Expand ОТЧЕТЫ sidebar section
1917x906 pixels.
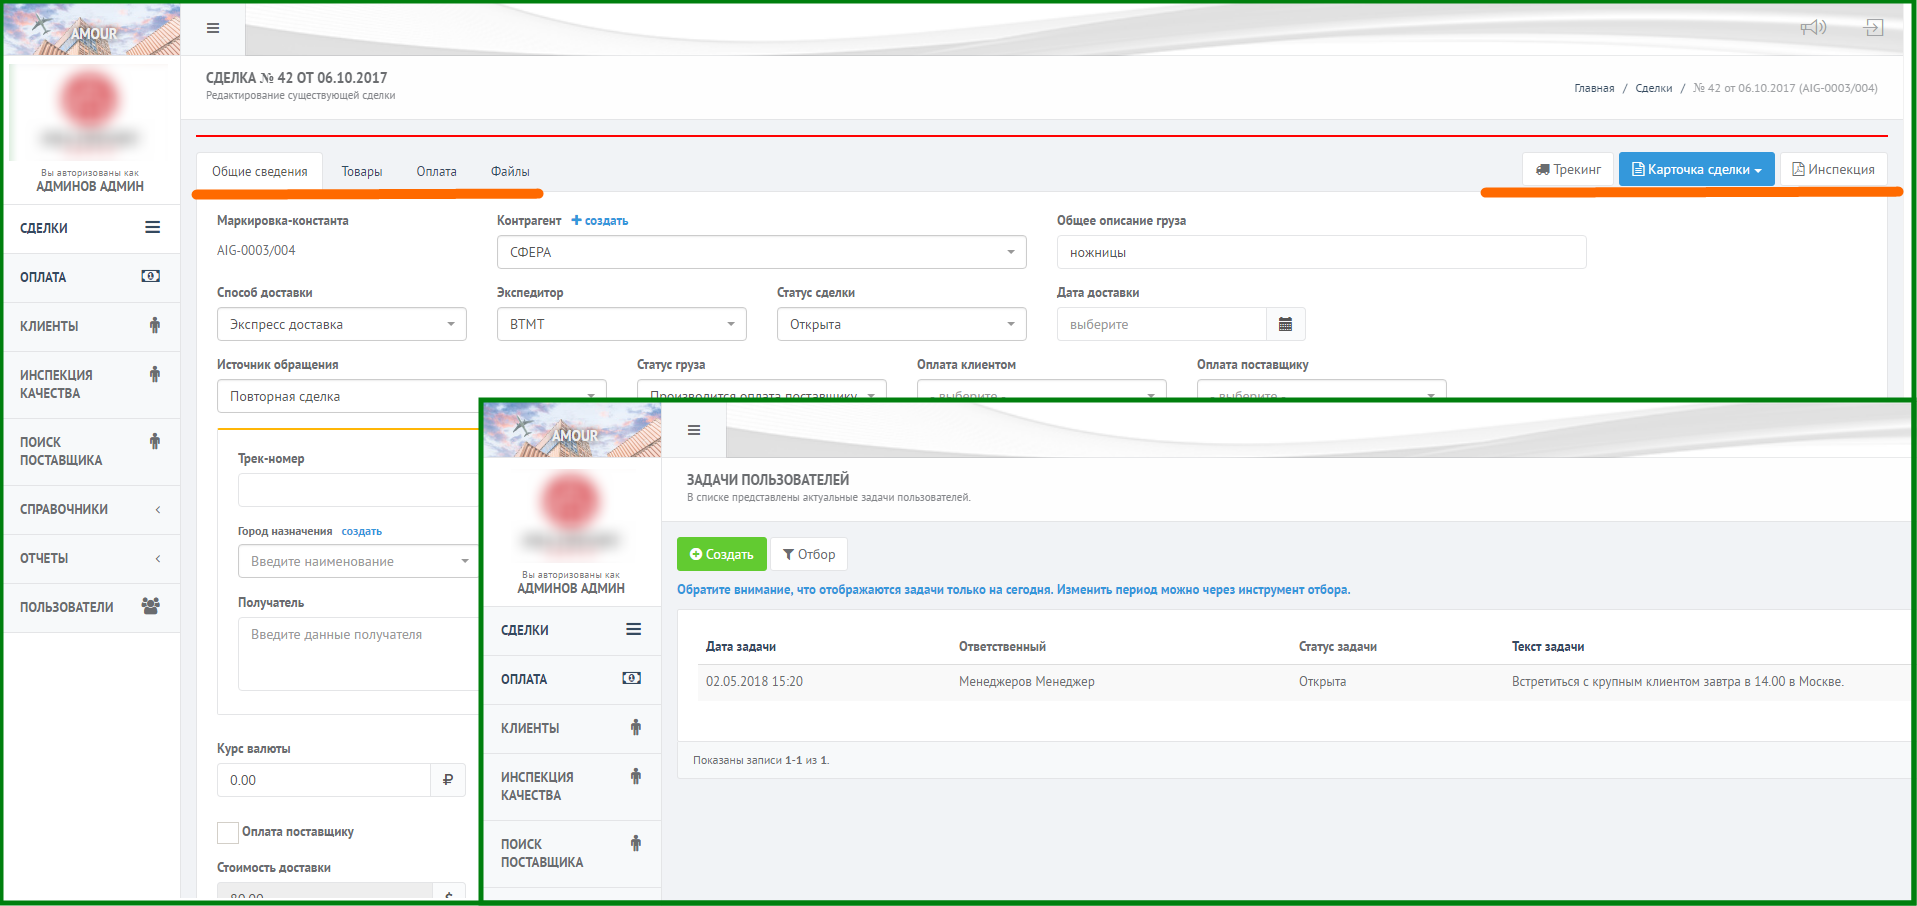coord(92,558)
